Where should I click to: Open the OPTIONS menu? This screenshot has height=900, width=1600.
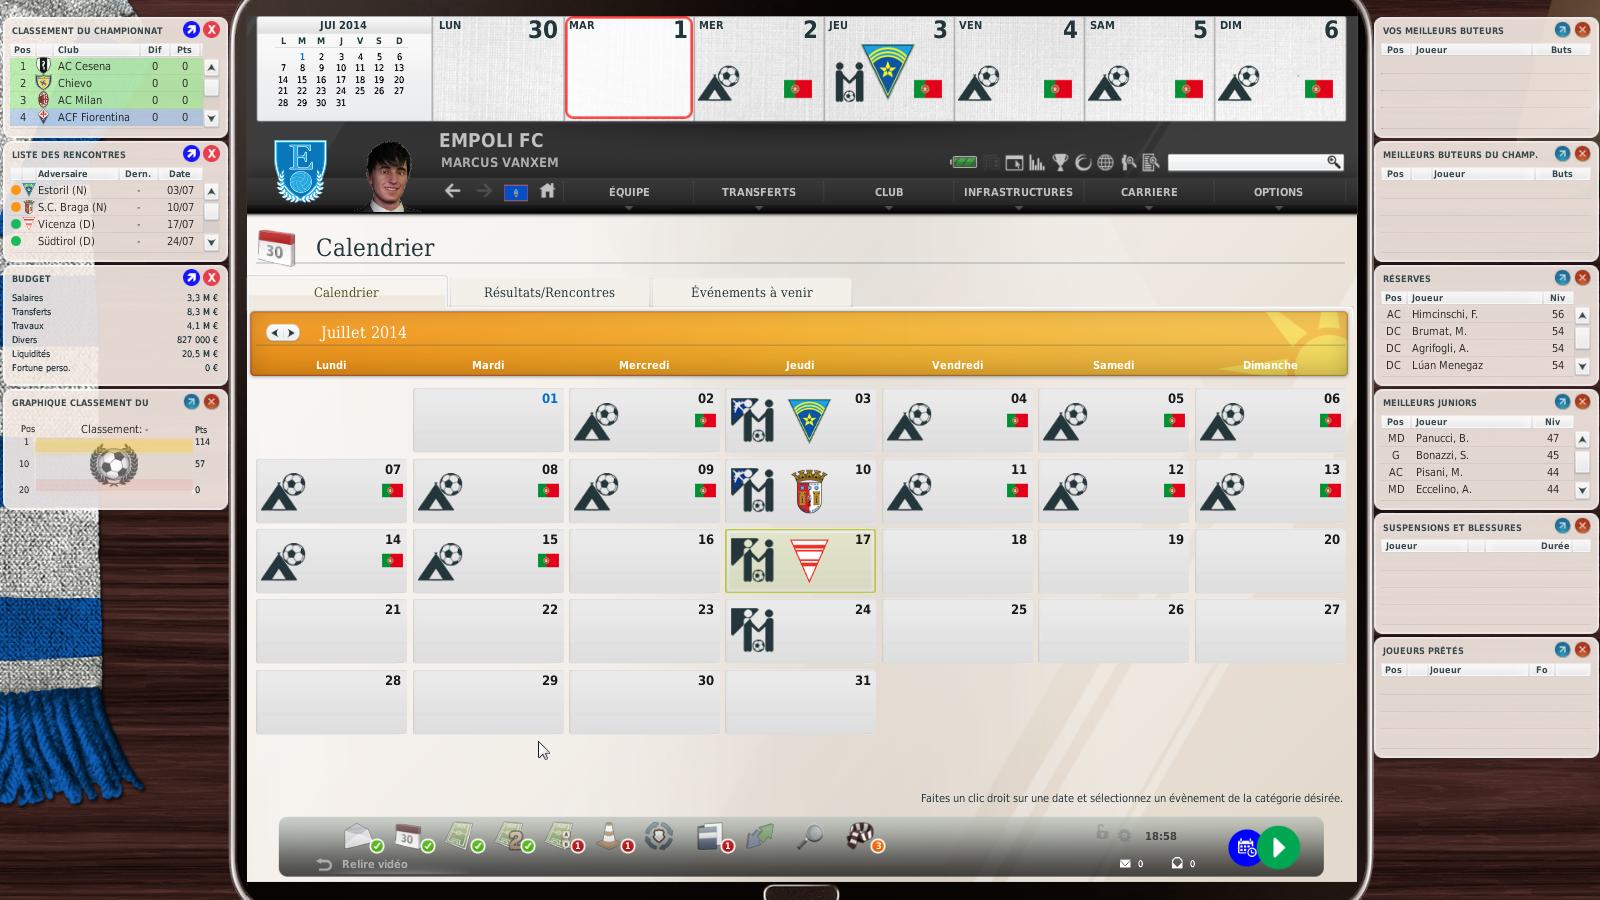coord(1278,192)
